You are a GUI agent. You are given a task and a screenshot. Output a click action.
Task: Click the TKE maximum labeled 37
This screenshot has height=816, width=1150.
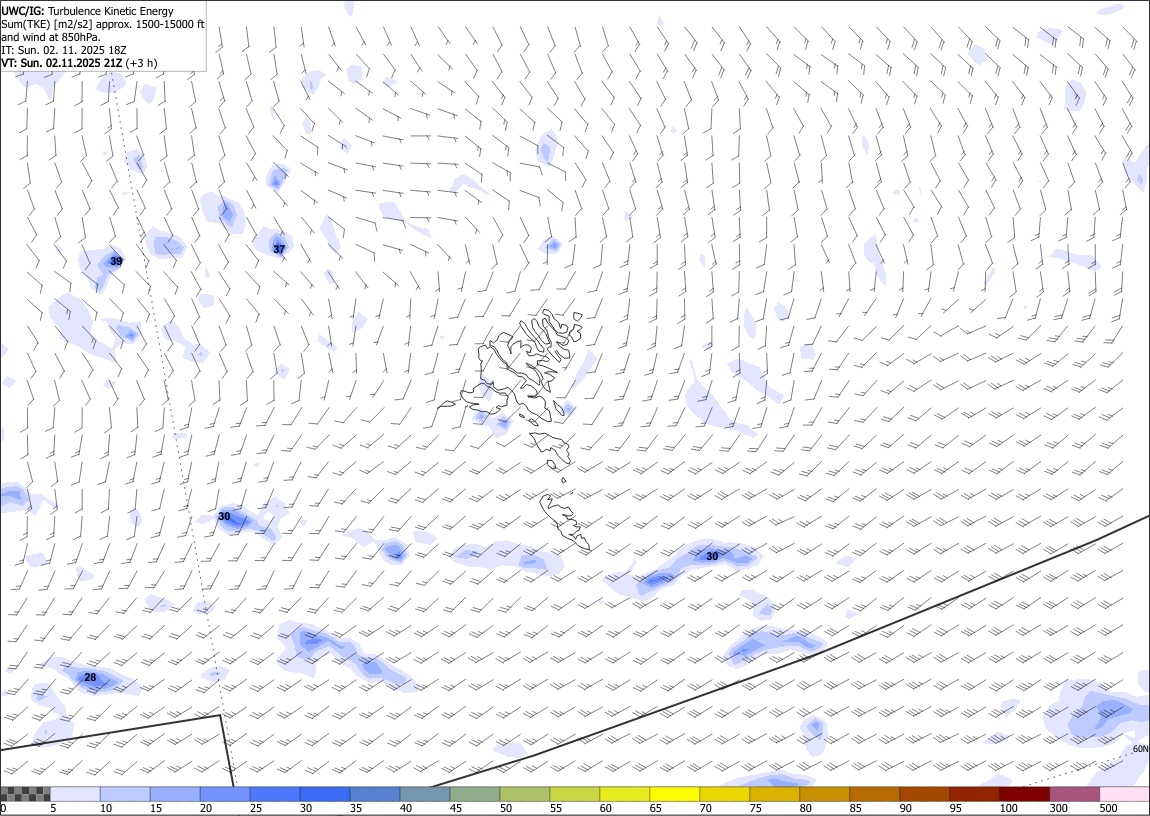279,249
